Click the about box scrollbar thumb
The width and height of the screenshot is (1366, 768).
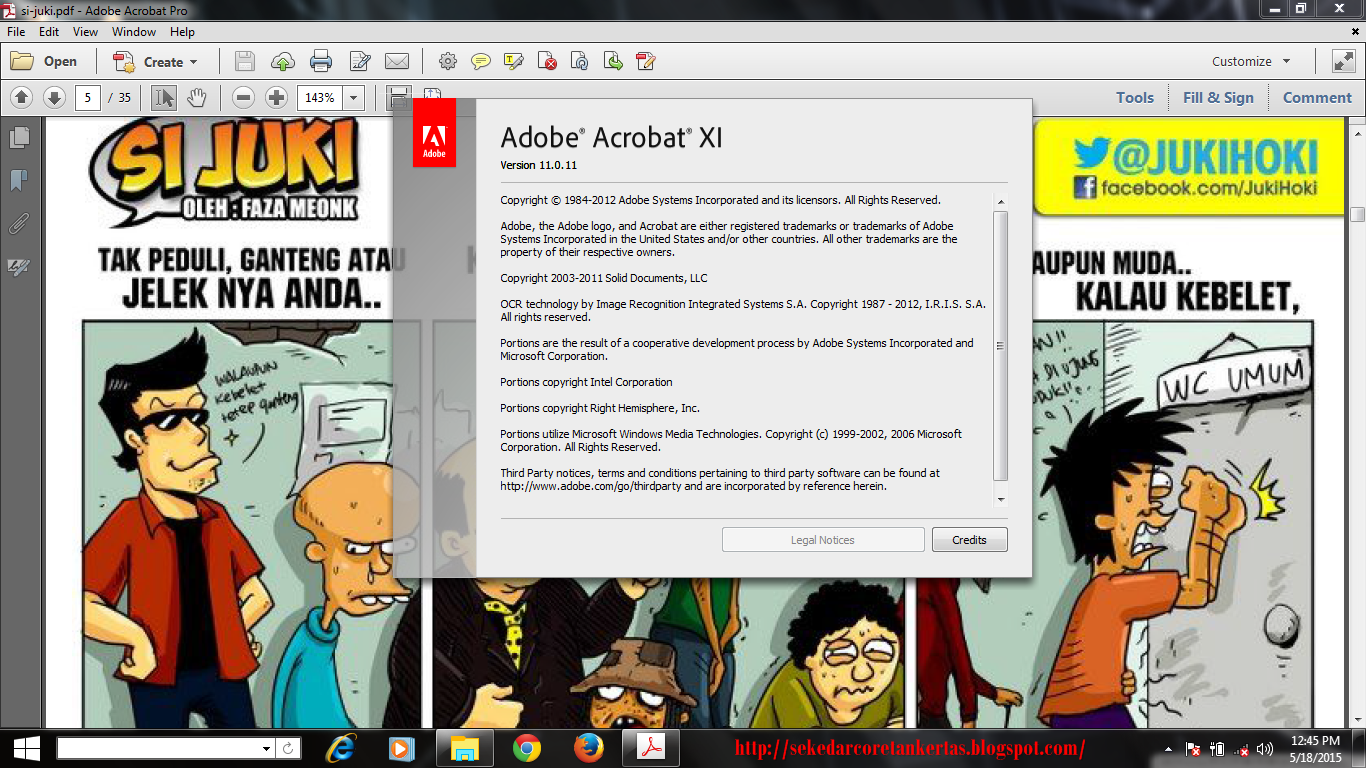pyautogui.click(x=1000, y=346)
